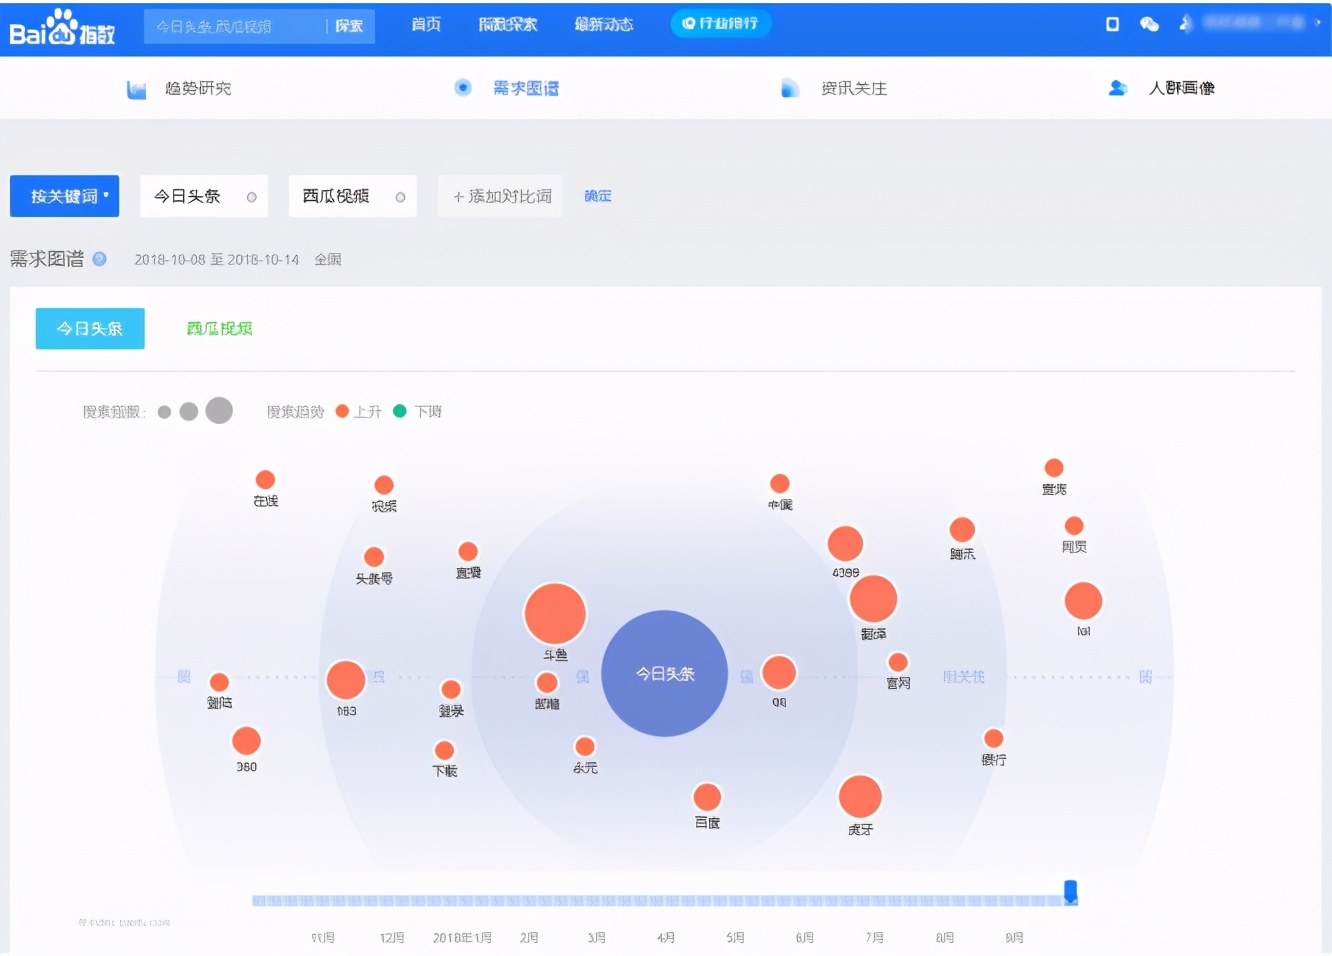
Task: Click the 百度 bubble
Action: click(707, 797)
